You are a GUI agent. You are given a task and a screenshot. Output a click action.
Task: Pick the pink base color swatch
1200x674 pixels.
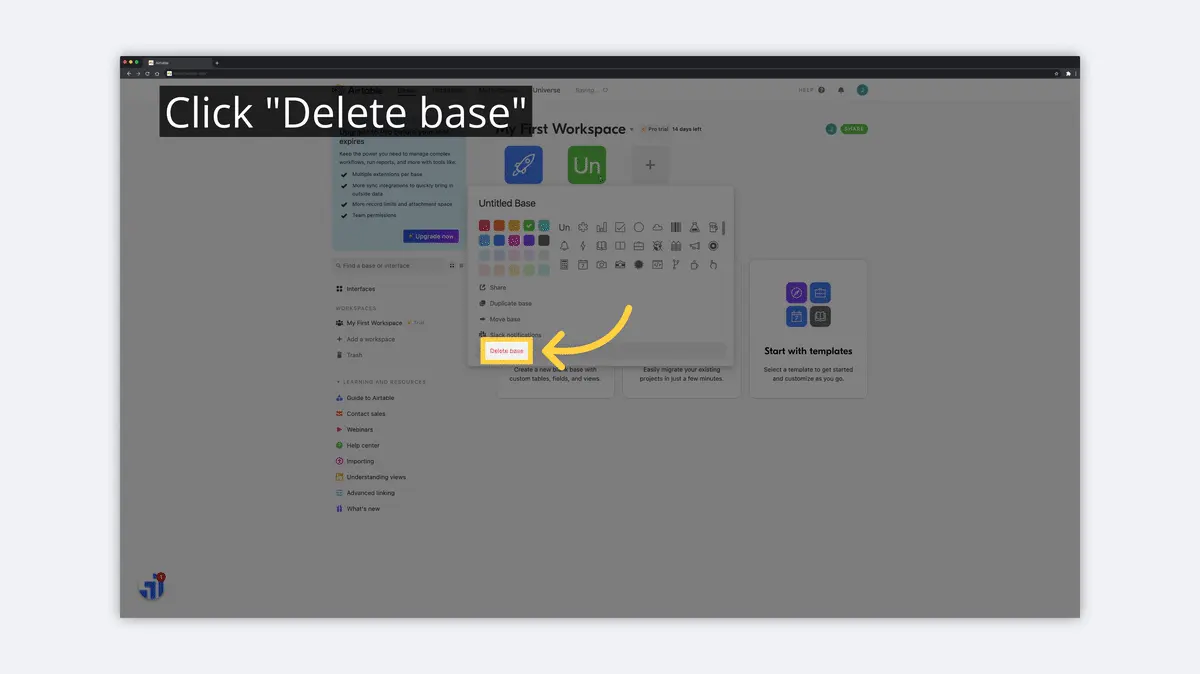pyautogui.click(x=514, y=240)
